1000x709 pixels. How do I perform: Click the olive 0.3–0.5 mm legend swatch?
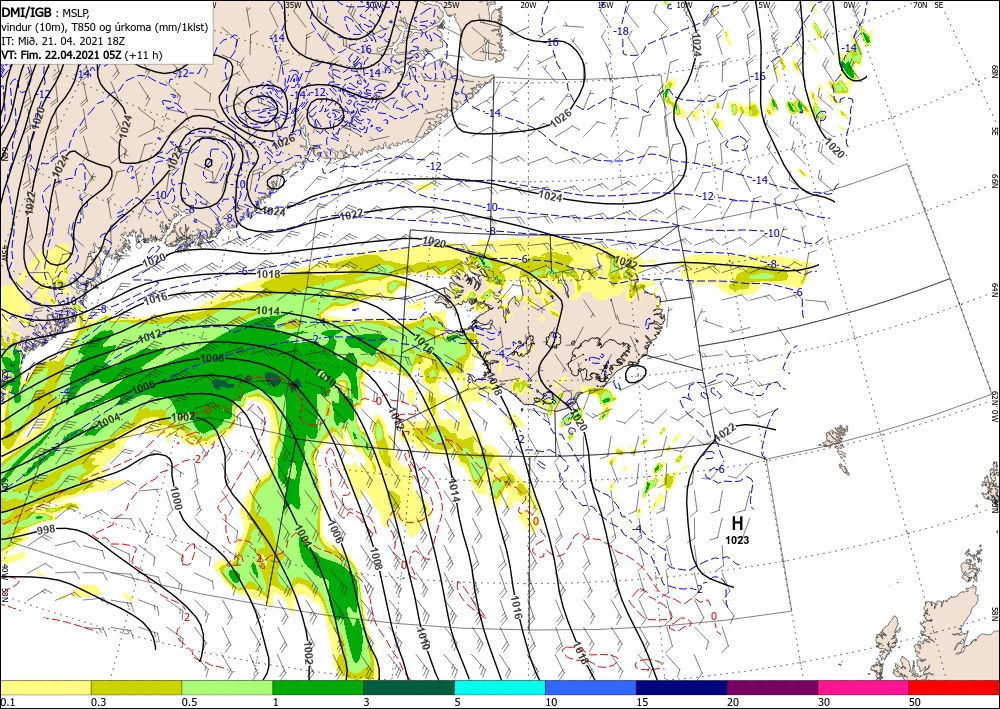click(136, 687)
